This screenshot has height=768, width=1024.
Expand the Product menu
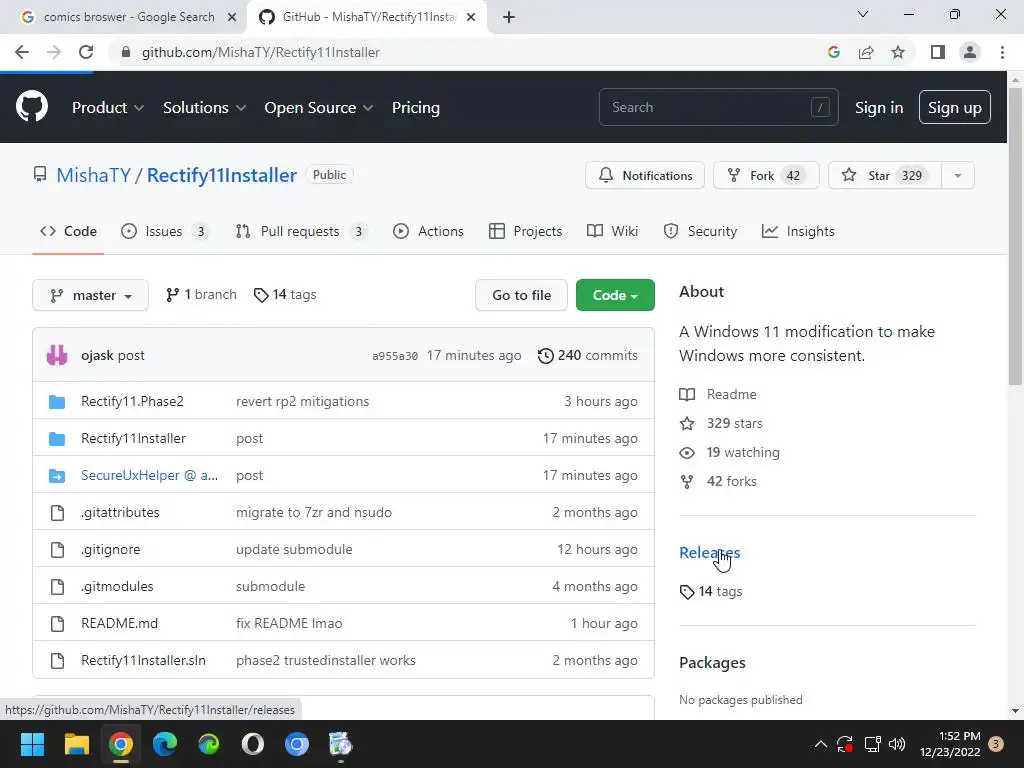point(108,108)
